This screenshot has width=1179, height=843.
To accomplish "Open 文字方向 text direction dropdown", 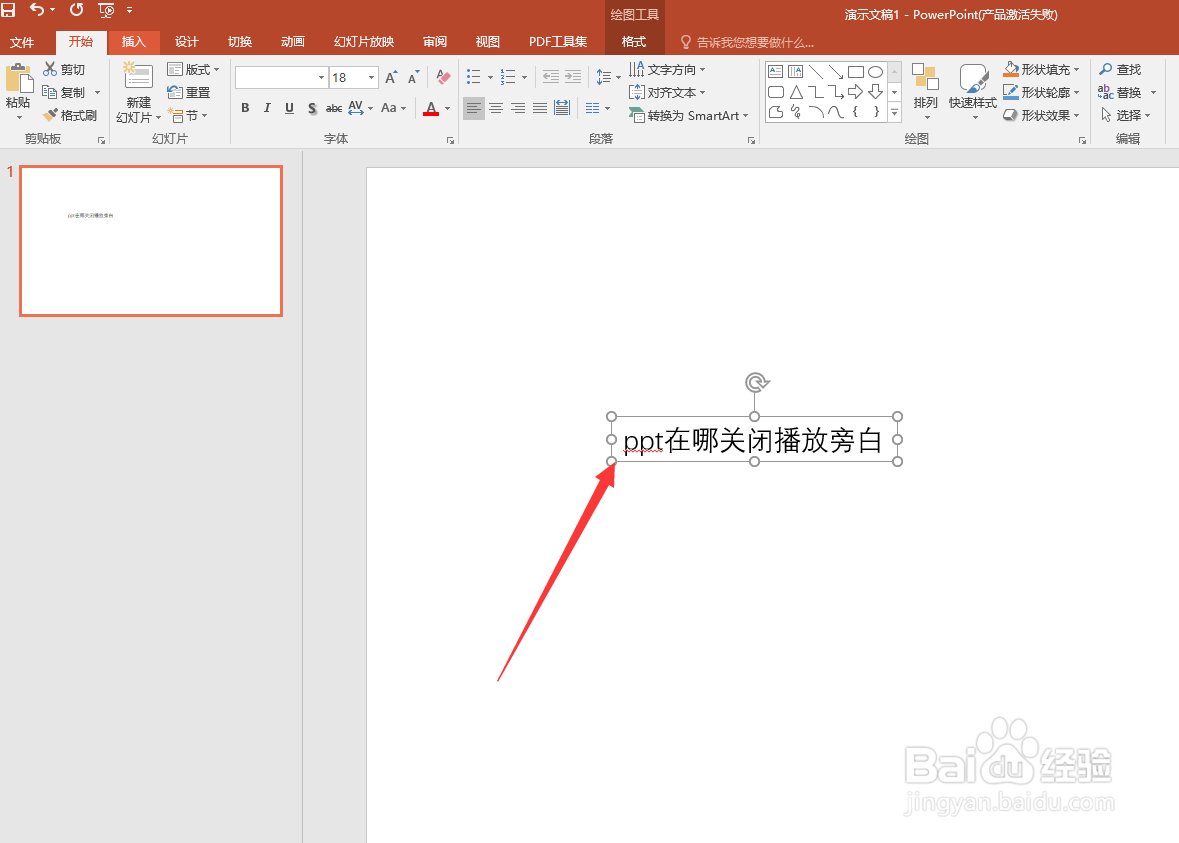I will point(667,69).
